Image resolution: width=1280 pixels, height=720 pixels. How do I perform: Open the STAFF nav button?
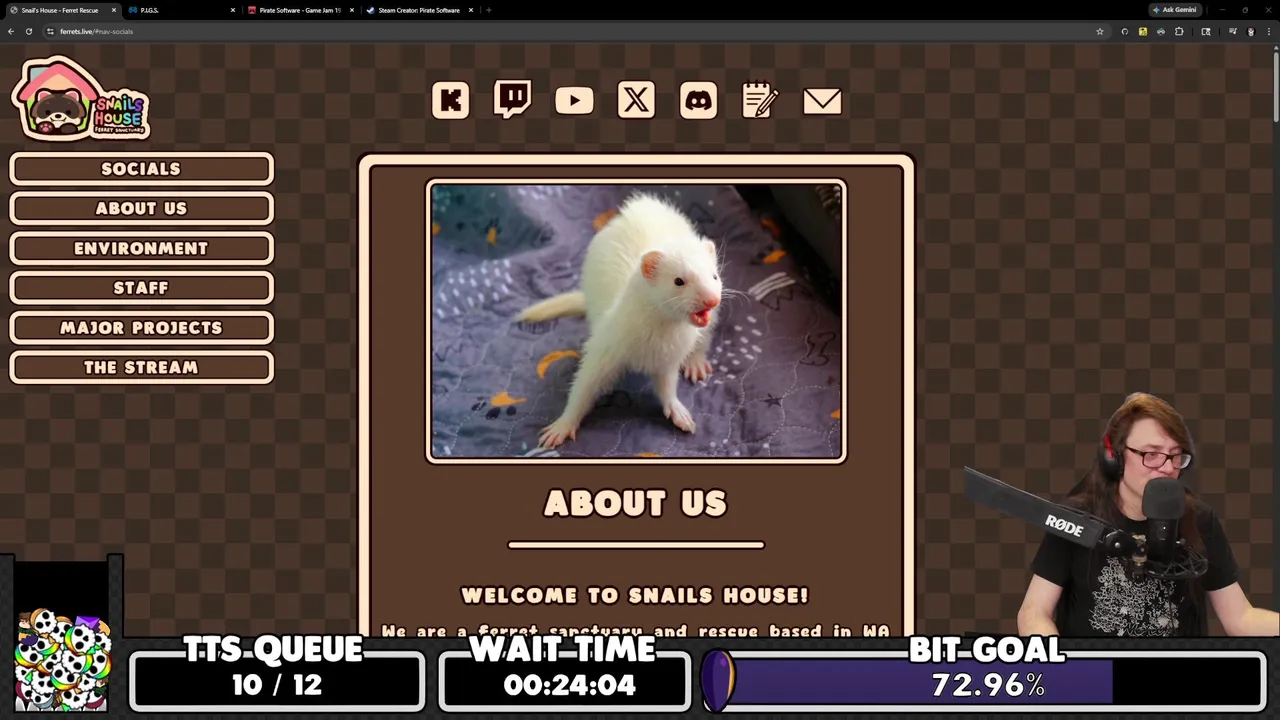[141, 288]
